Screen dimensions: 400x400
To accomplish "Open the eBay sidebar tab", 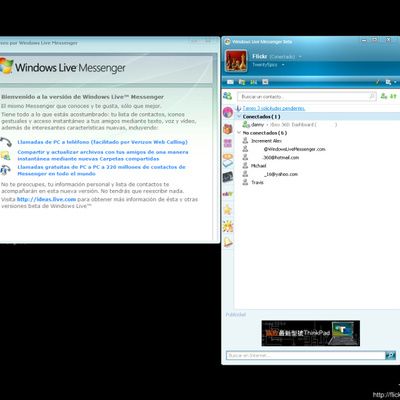I will tap(228, 193).
